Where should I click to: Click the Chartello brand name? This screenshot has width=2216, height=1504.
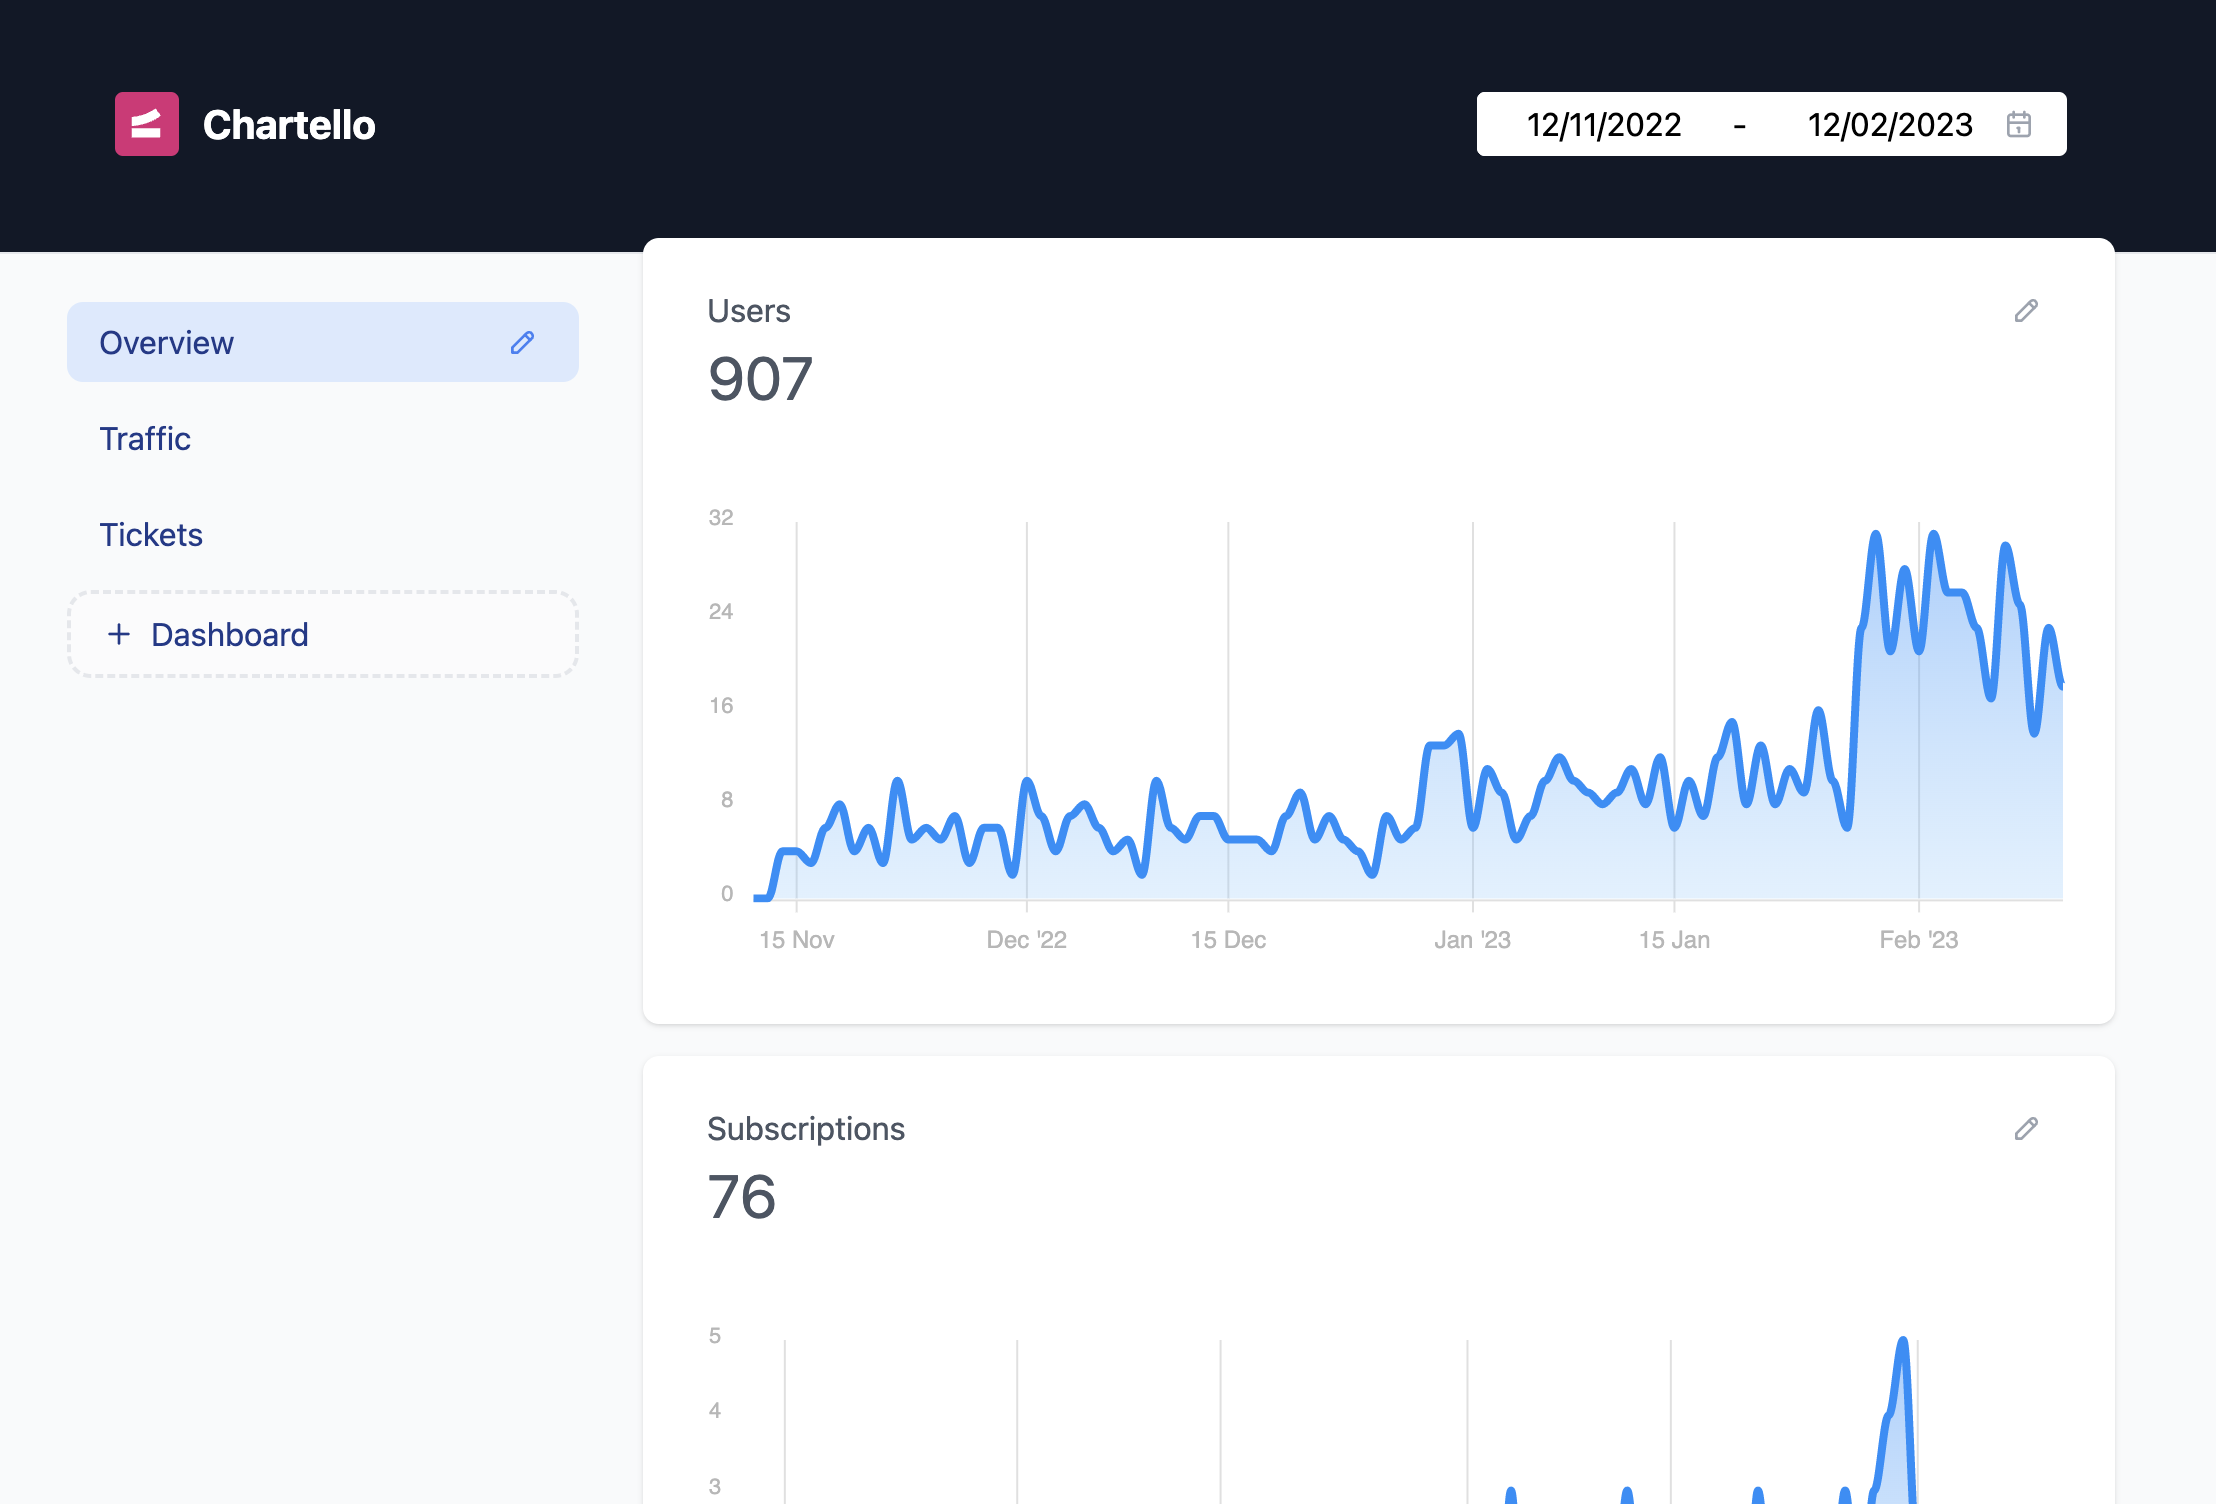[x=289, y=125]
